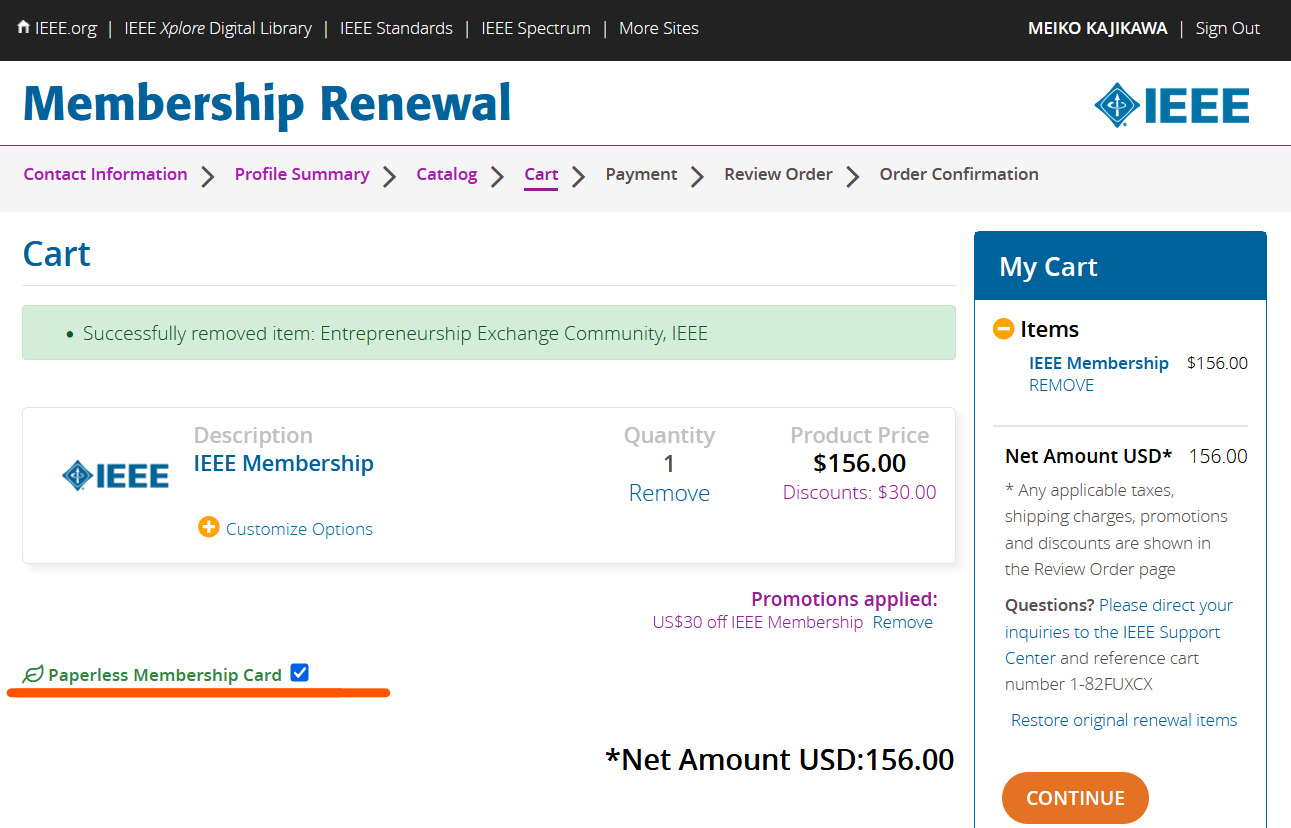Click the Promotions applied label
The width and height of the screenshot is (1291, 828).
[x=844, y=599]
